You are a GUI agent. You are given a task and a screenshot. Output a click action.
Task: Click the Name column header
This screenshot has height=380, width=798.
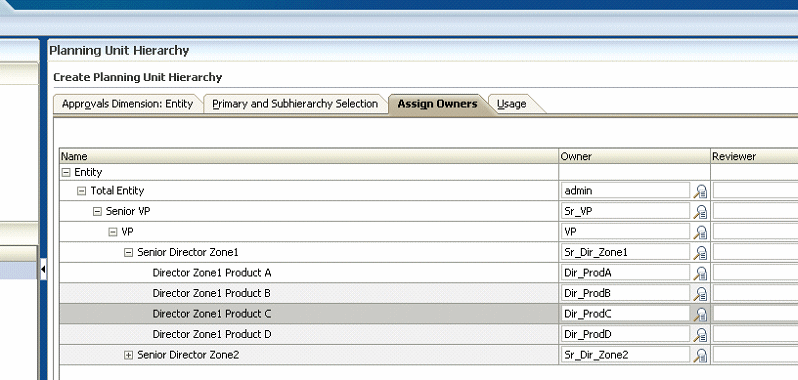309,156
